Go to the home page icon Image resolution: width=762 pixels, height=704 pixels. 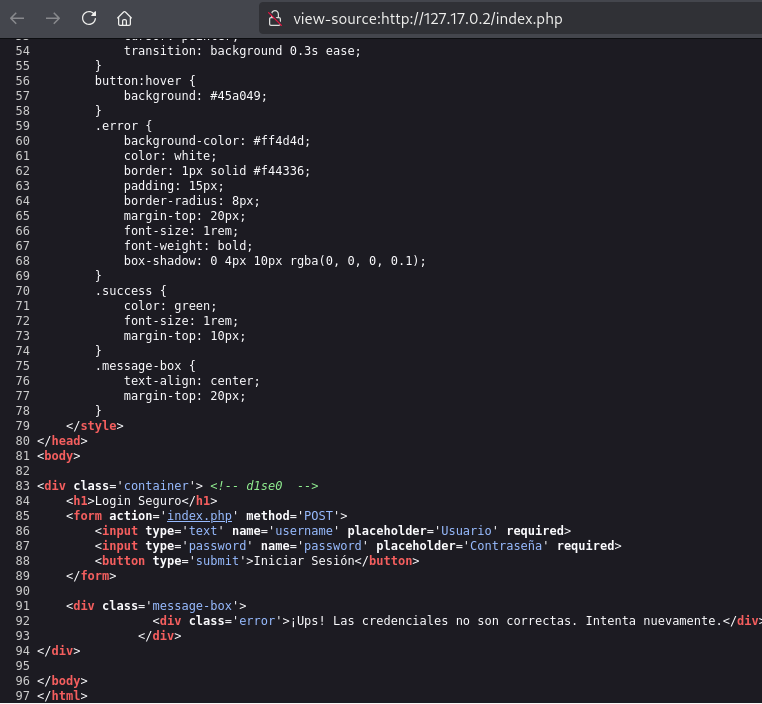pos(124,18)
